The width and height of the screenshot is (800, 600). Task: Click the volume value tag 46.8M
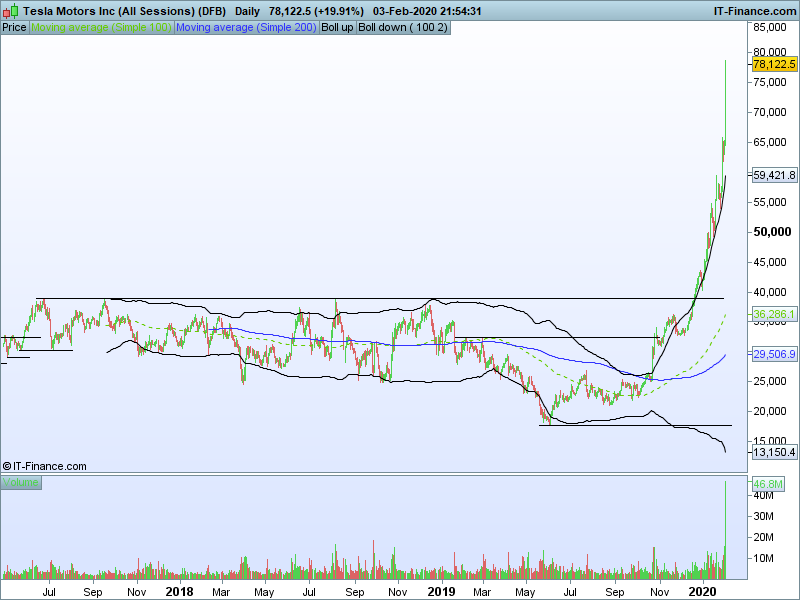coord(768,484)
